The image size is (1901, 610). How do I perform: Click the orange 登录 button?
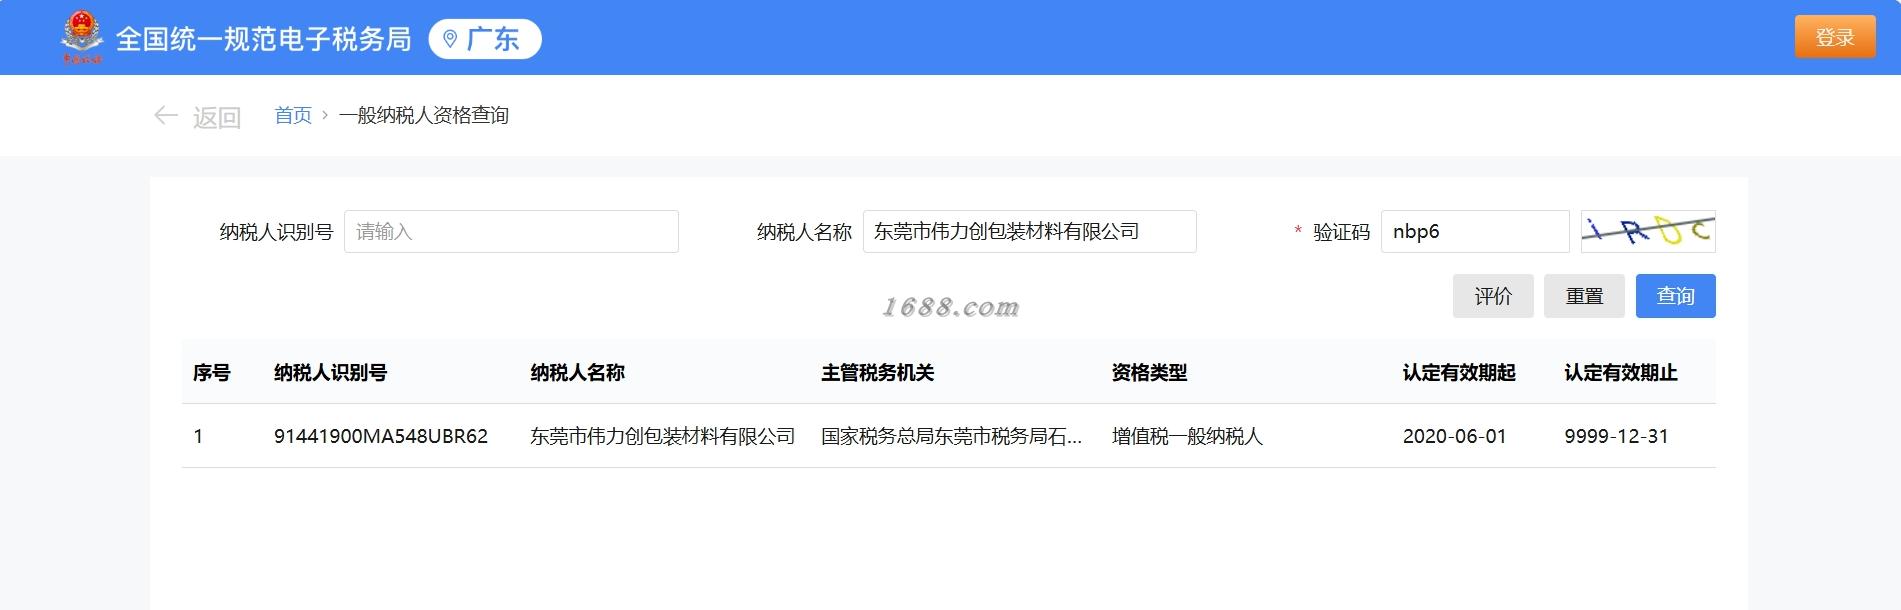pyautogui.click(x=1835, y=37)
